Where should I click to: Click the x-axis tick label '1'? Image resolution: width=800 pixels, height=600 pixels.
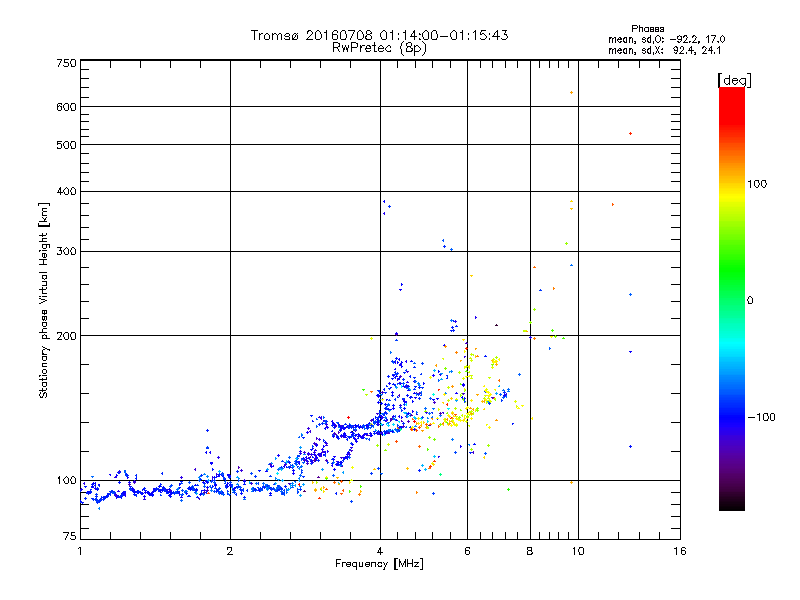point(80,551)
